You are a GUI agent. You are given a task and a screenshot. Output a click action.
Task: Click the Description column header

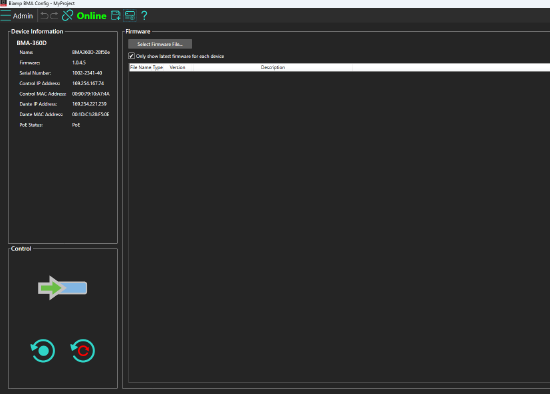point(273,67)
